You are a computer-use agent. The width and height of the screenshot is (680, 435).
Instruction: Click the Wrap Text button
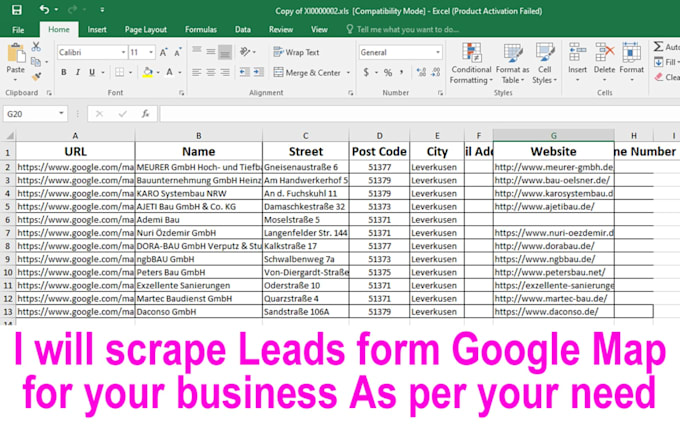(x=297, y=52)
